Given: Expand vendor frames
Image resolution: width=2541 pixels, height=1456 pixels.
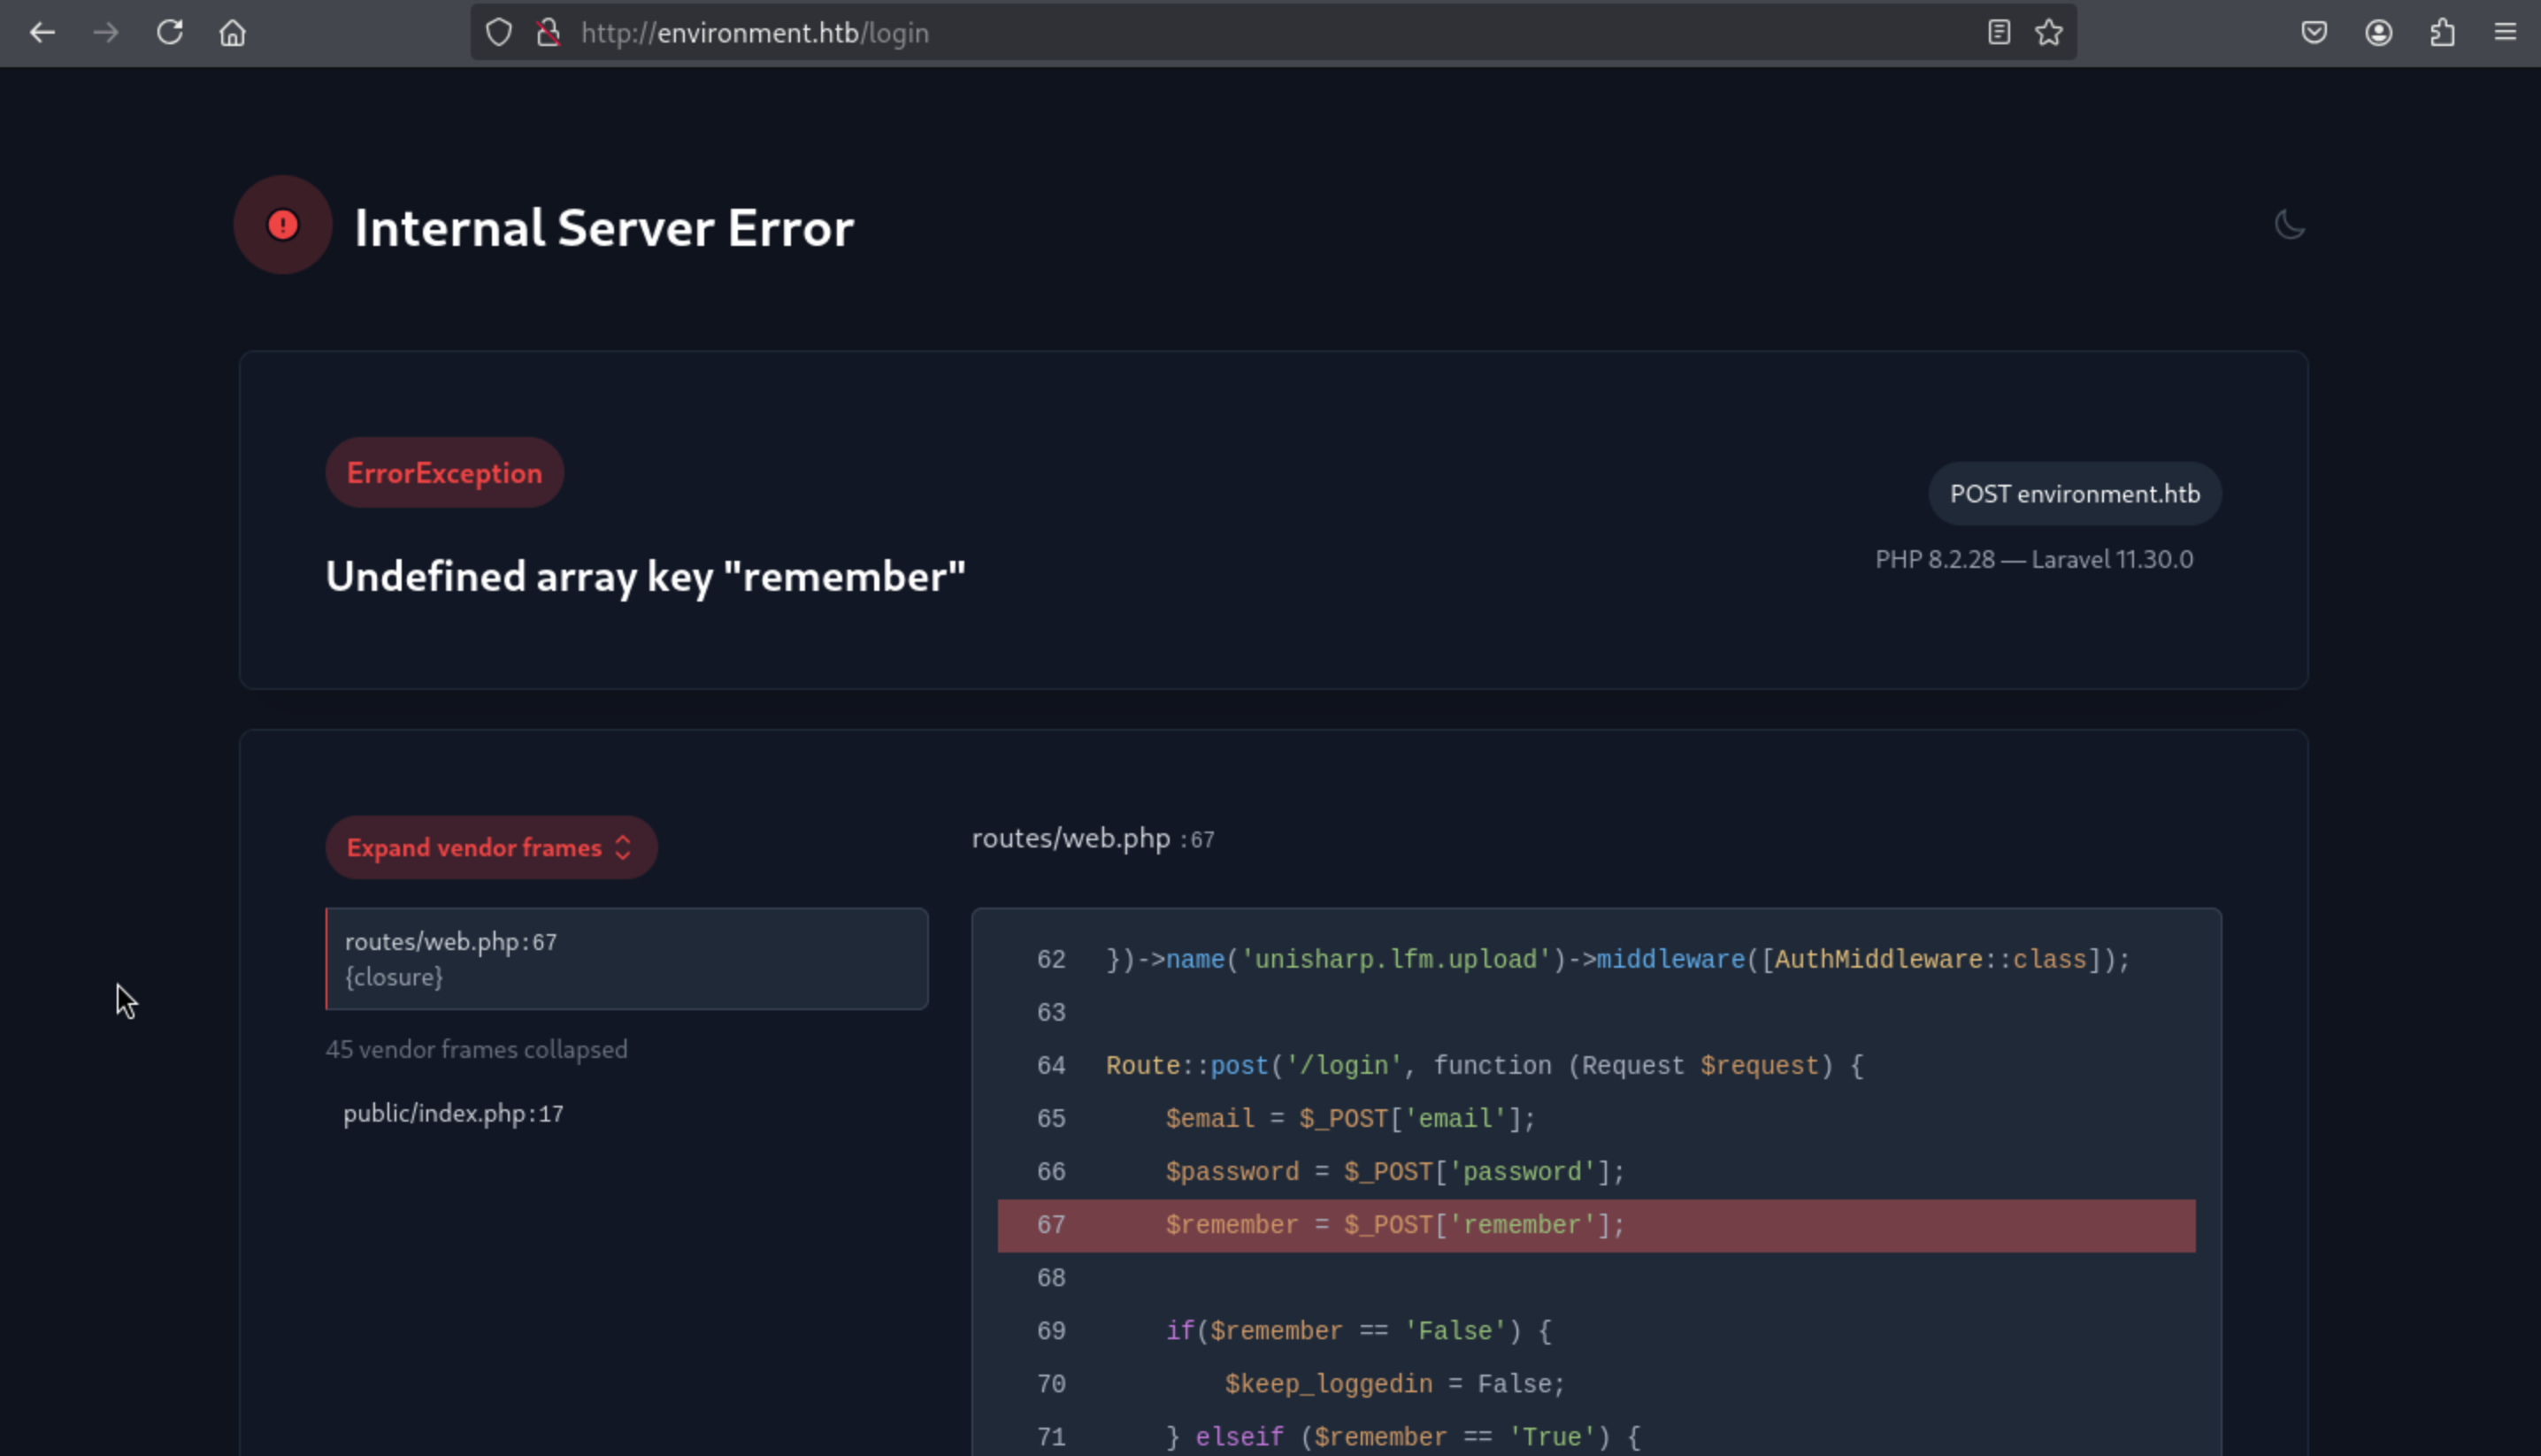Looking at the screenshot, I should [490, 847].
